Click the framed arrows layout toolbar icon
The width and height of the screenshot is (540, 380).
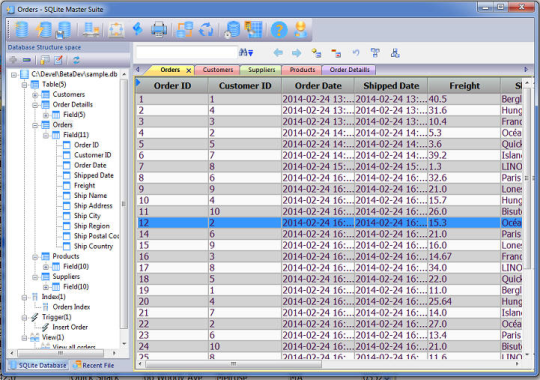tap(116, 30)
